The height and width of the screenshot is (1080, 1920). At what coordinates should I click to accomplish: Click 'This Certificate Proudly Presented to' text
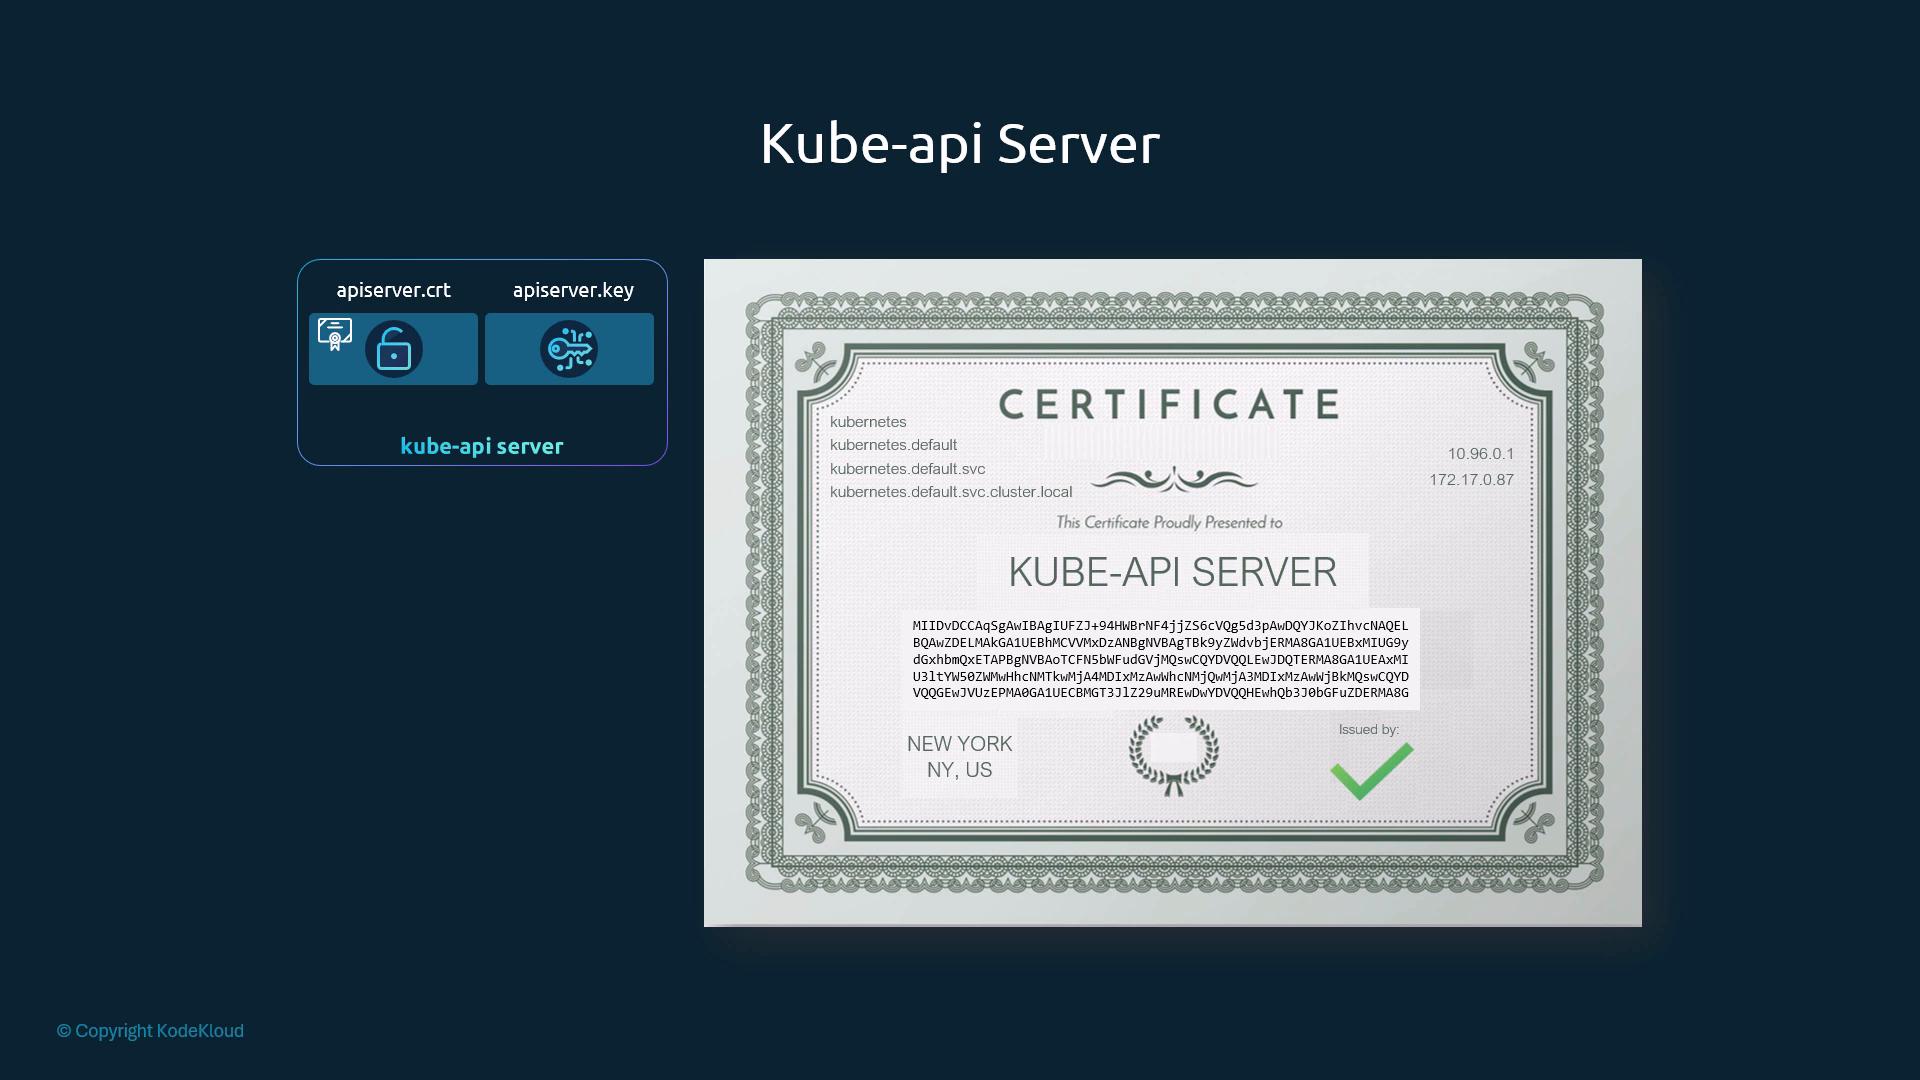tap(1169, 522)
